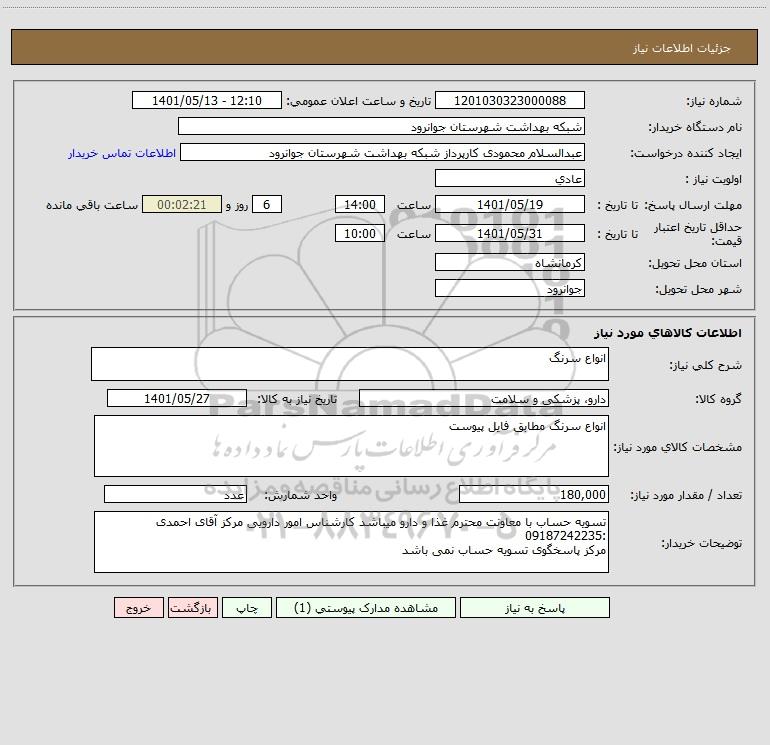Click delivery city field جوانرود
Screen dimensions: 770x745
pyautogui.click(x=510, y=288)
